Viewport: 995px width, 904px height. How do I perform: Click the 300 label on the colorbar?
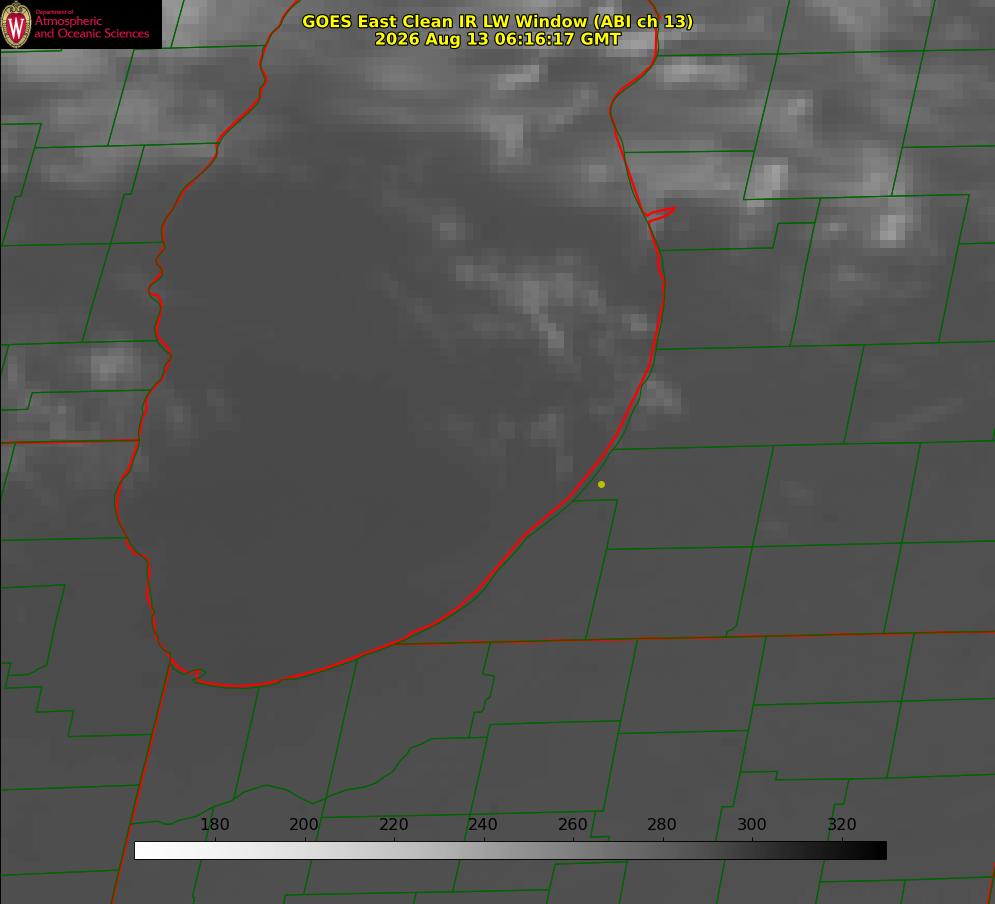pos(751,824)
